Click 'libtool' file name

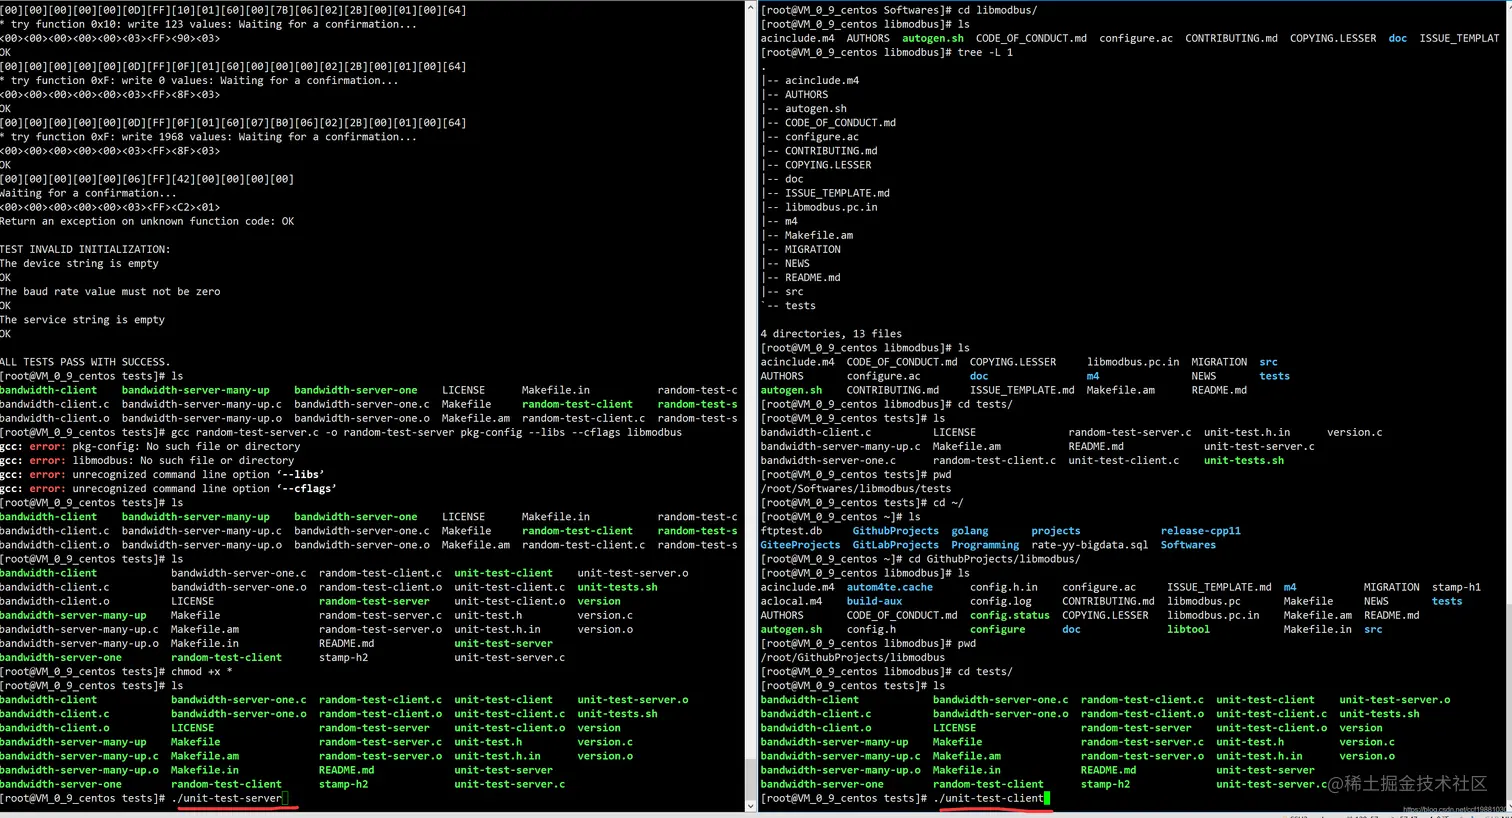(1189, 629)
